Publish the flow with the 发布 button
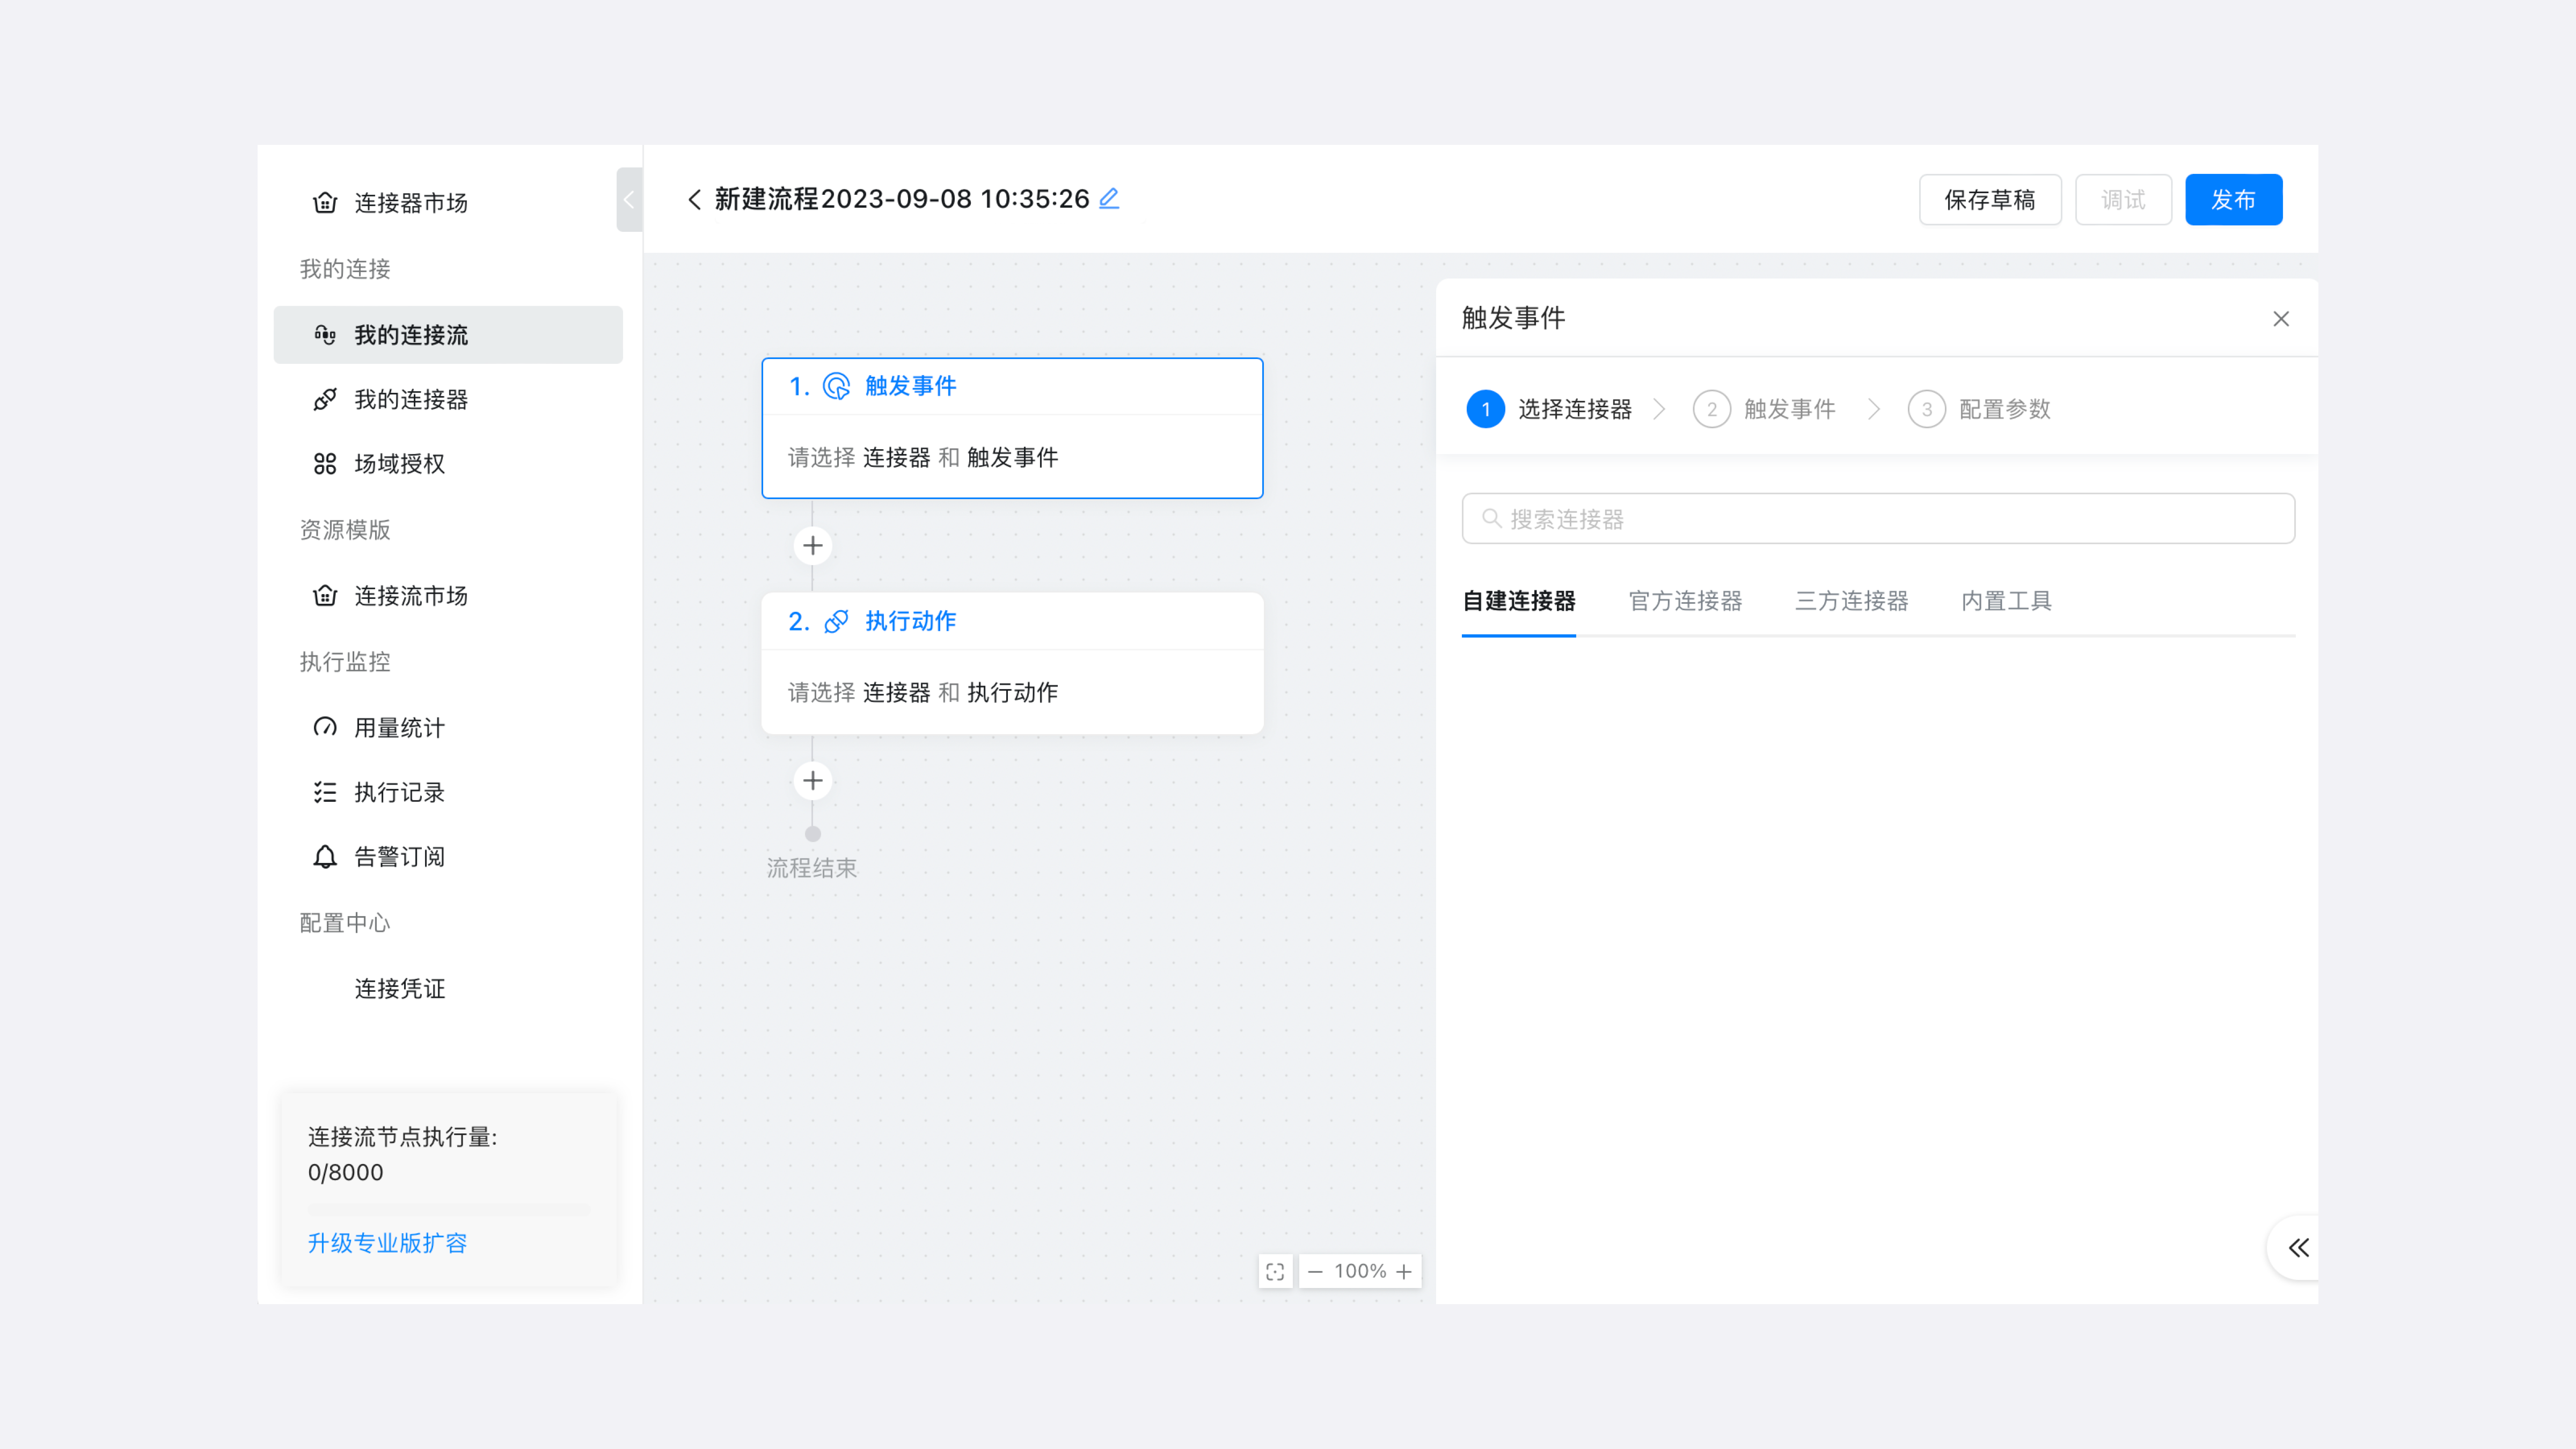This screenshot has height=1449, width=2576. pos(2233,199)
